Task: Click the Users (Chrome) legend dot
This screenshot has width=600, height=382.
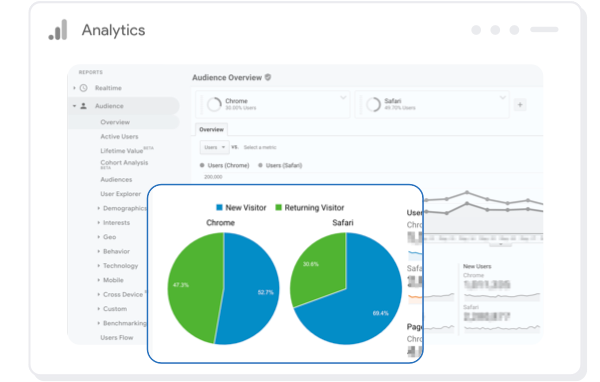Action: point(202,165)
